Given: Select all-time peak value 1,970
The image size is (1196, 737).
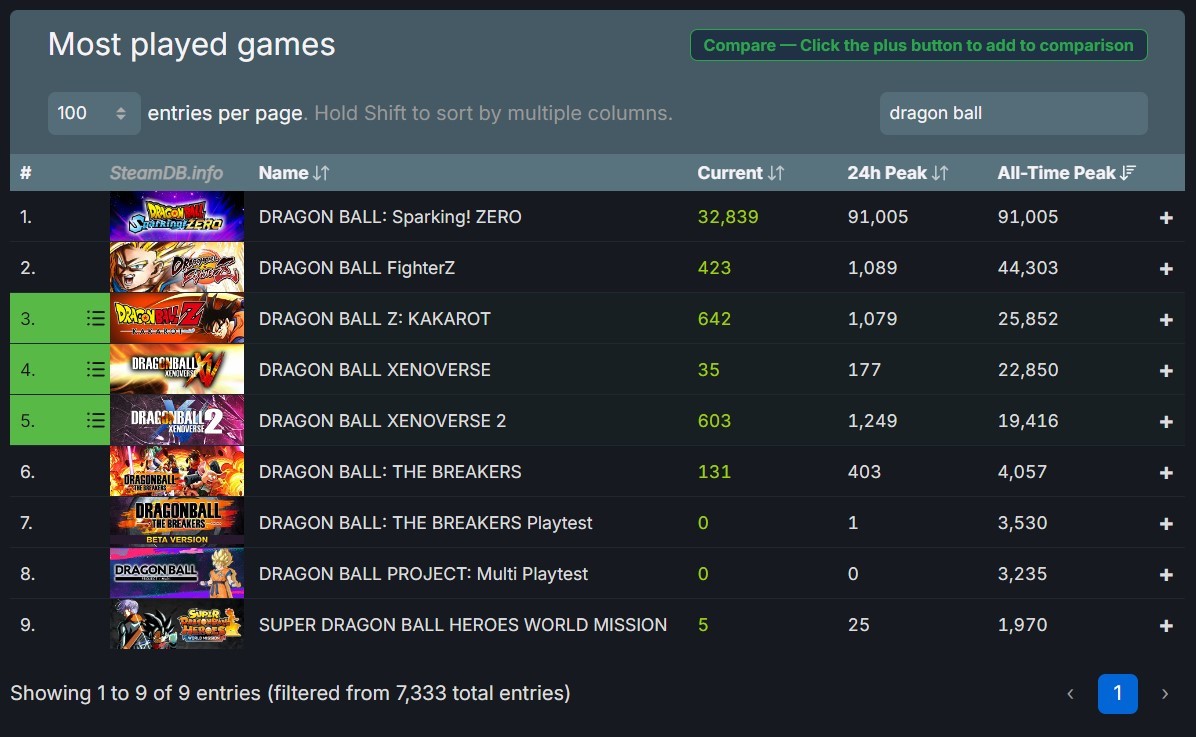Looking at the screenshot, I should click(x=1022, y=625).
